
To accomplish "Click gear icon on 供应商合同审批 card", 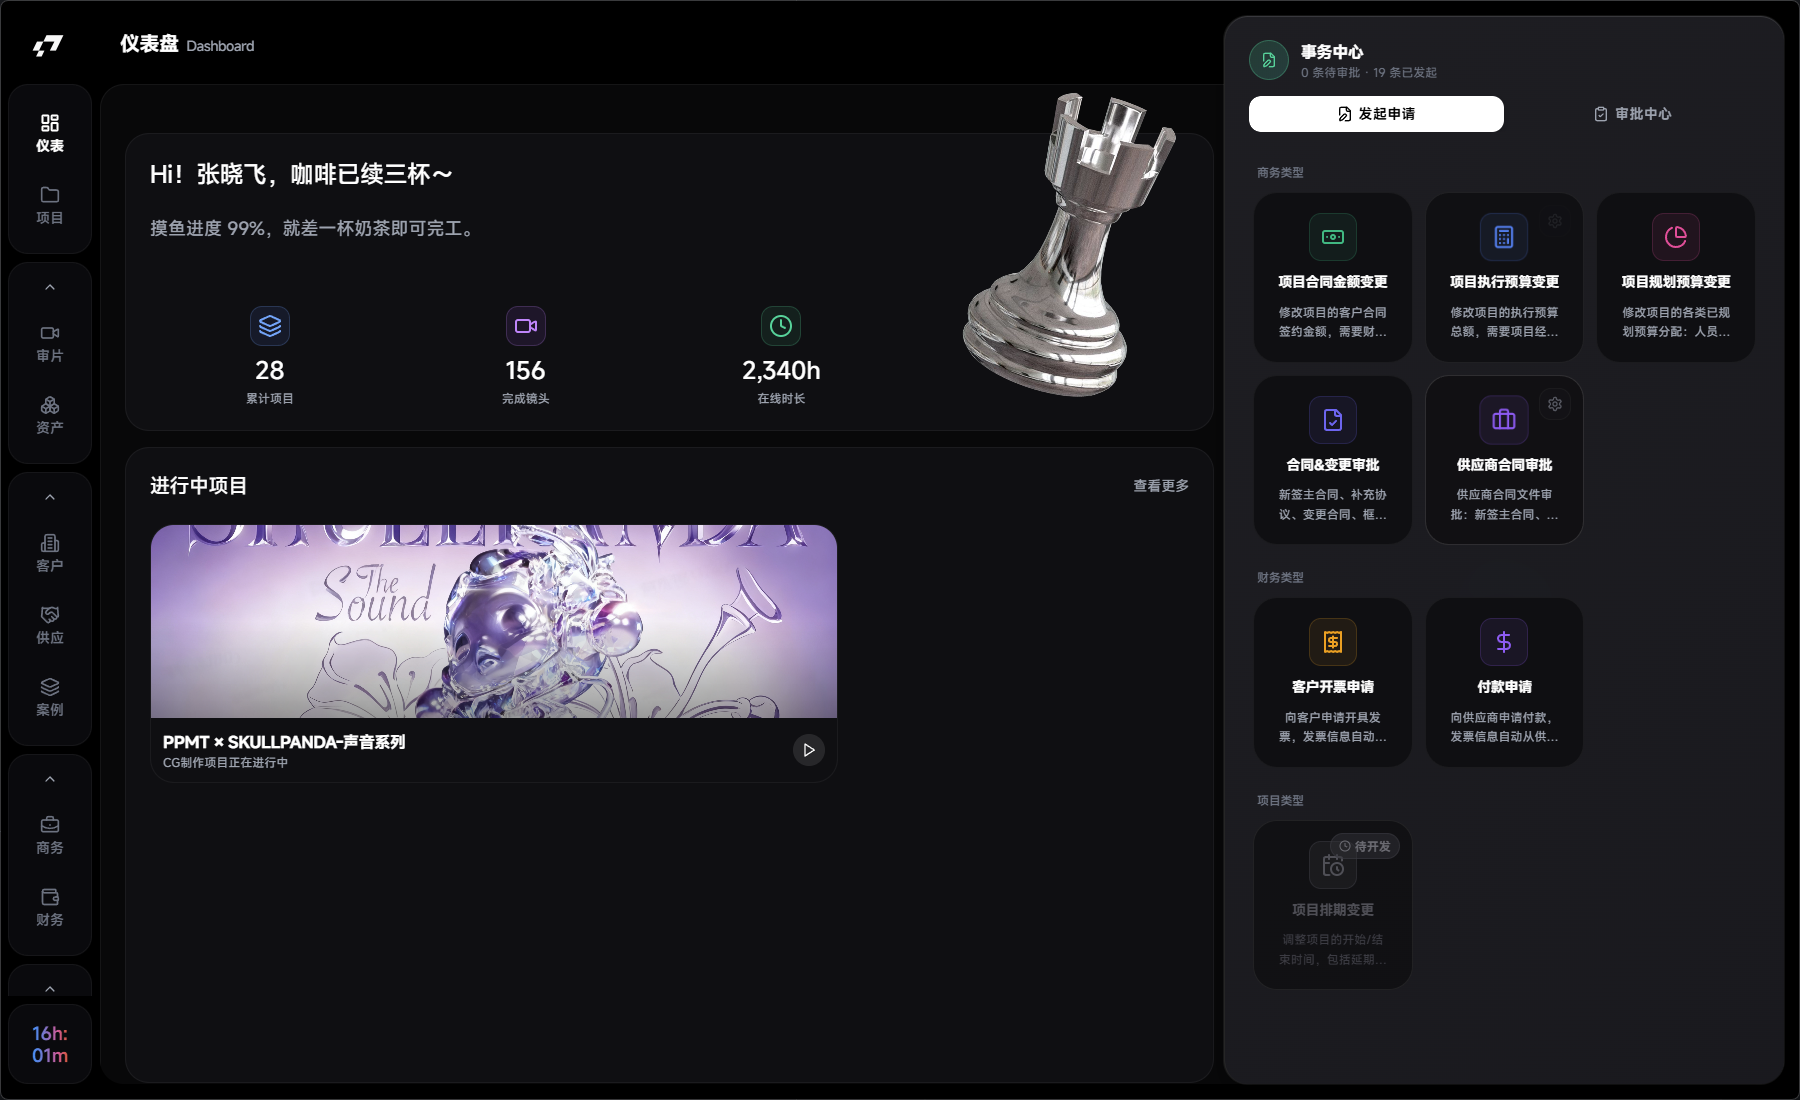I will coord(1555,404).
